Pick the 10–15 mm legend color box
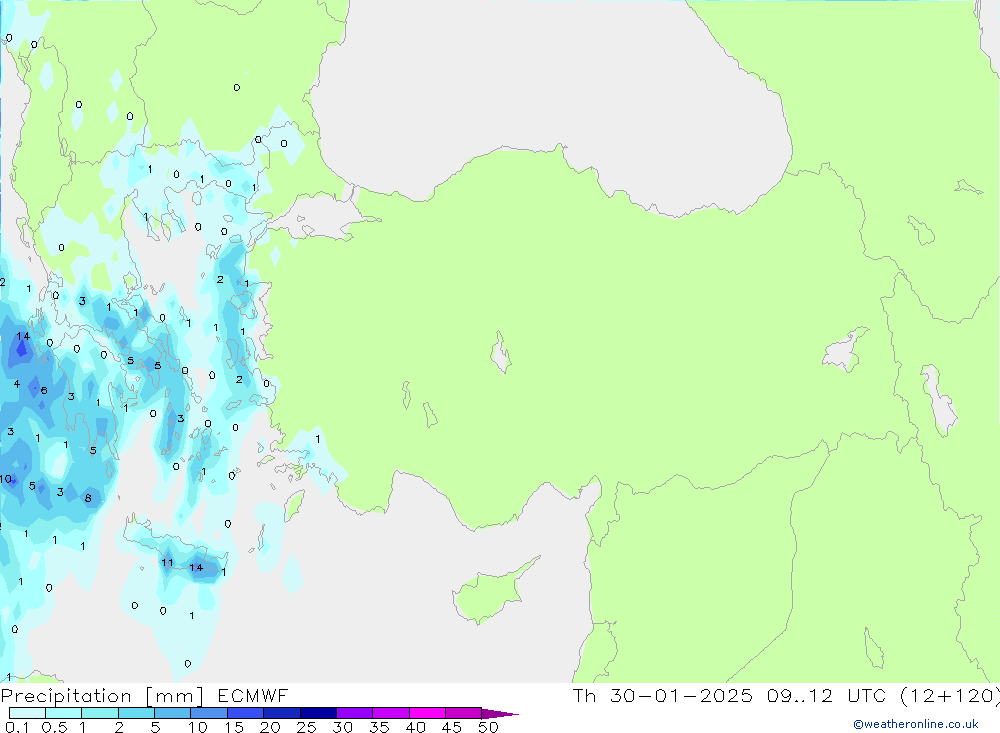This screenshot has height=733, width=1000. tap(209, 713)
